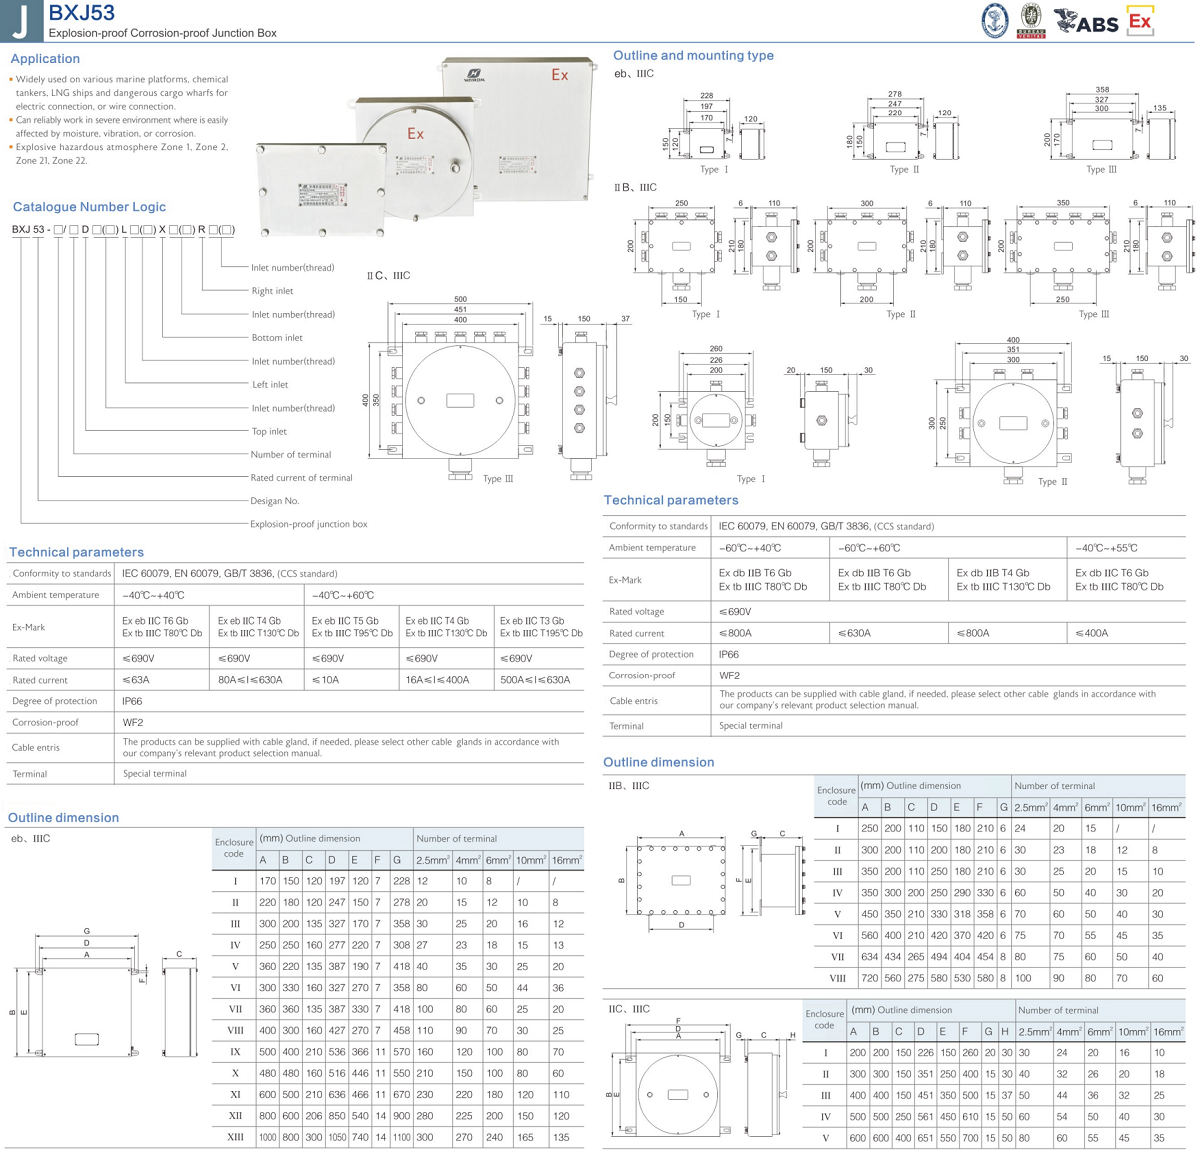Click the Bureau Veritas certification logo

coord(1030,21)
